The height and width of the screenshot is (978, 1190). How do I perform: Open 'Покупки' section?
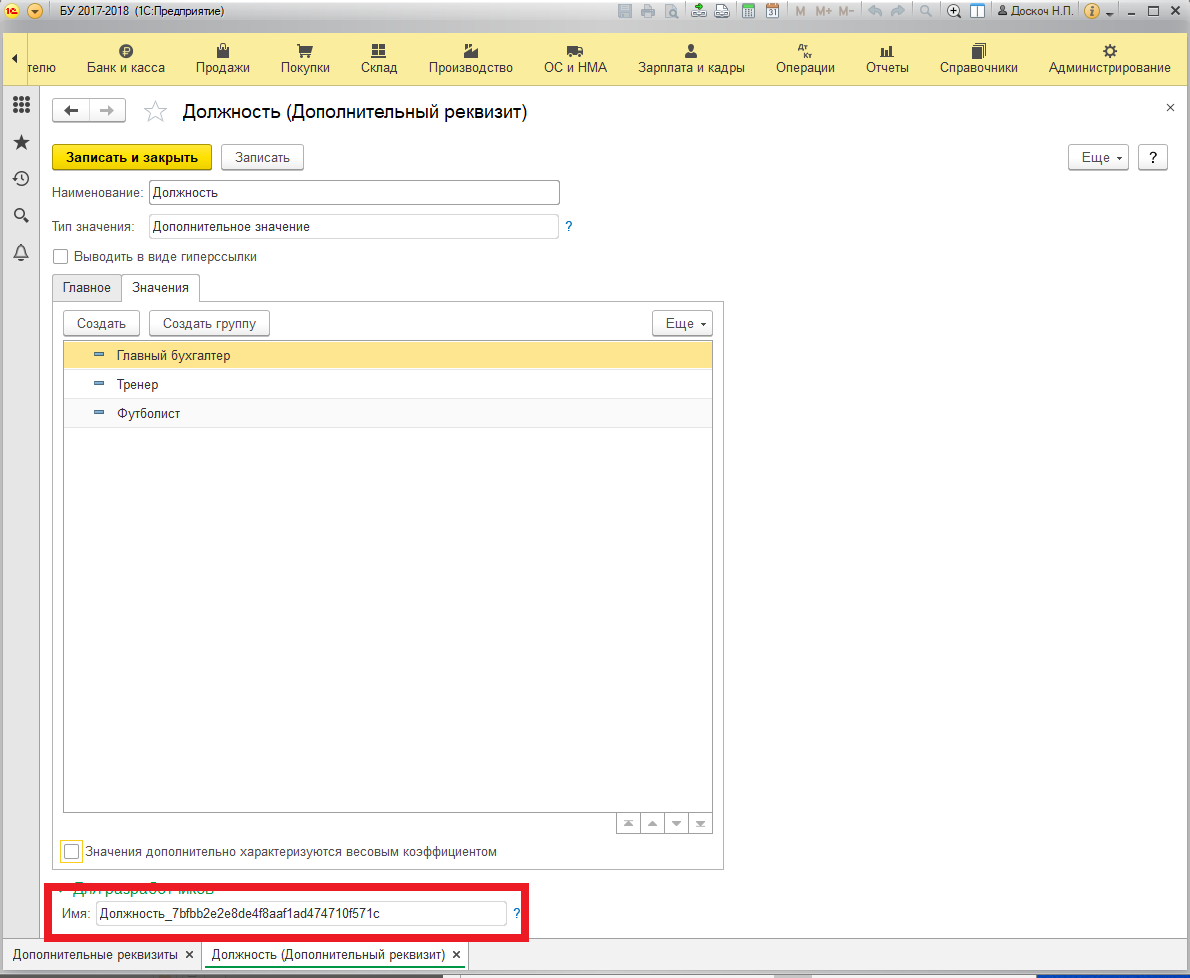tap(305, 59)
